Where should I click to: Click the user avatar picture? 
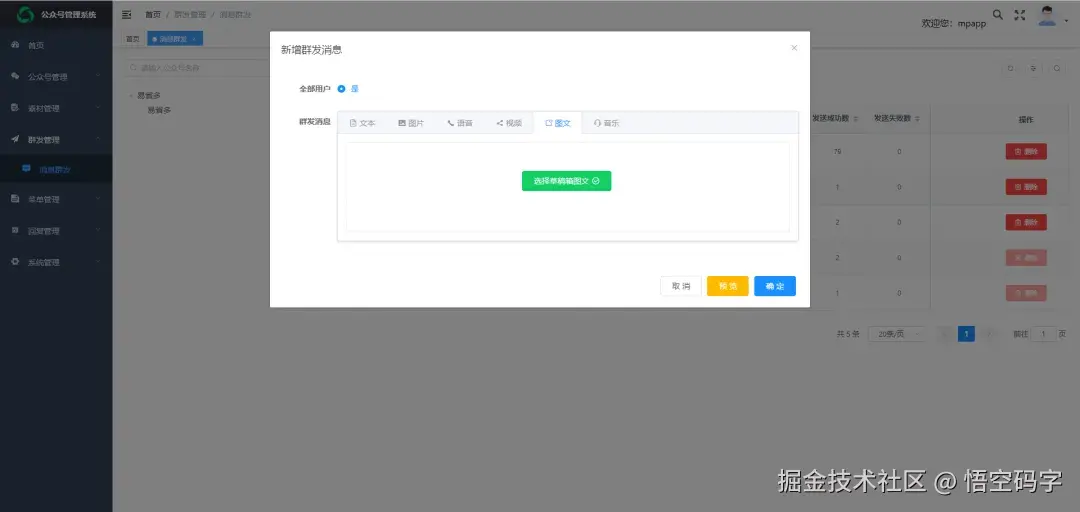coord(1047,16)
